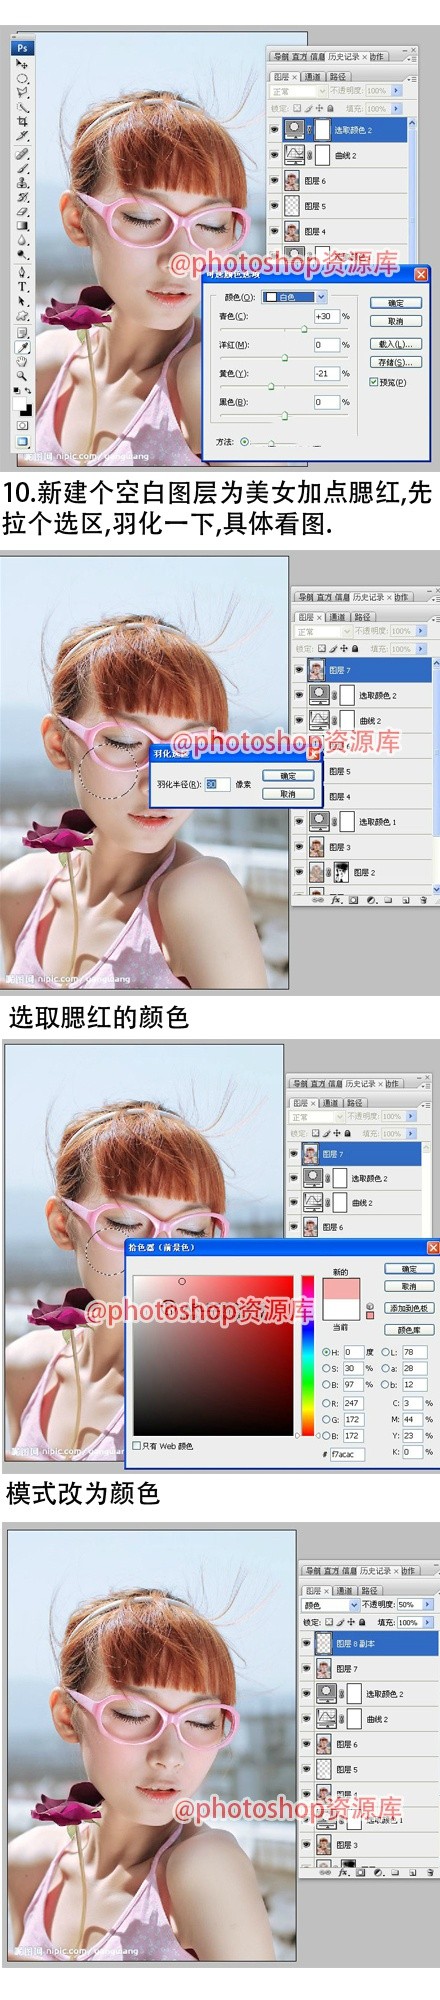440x2000 pixels.
Task: Click the lock-all padlock icon in 颜色 mode panel
Action: point(362,1622)
